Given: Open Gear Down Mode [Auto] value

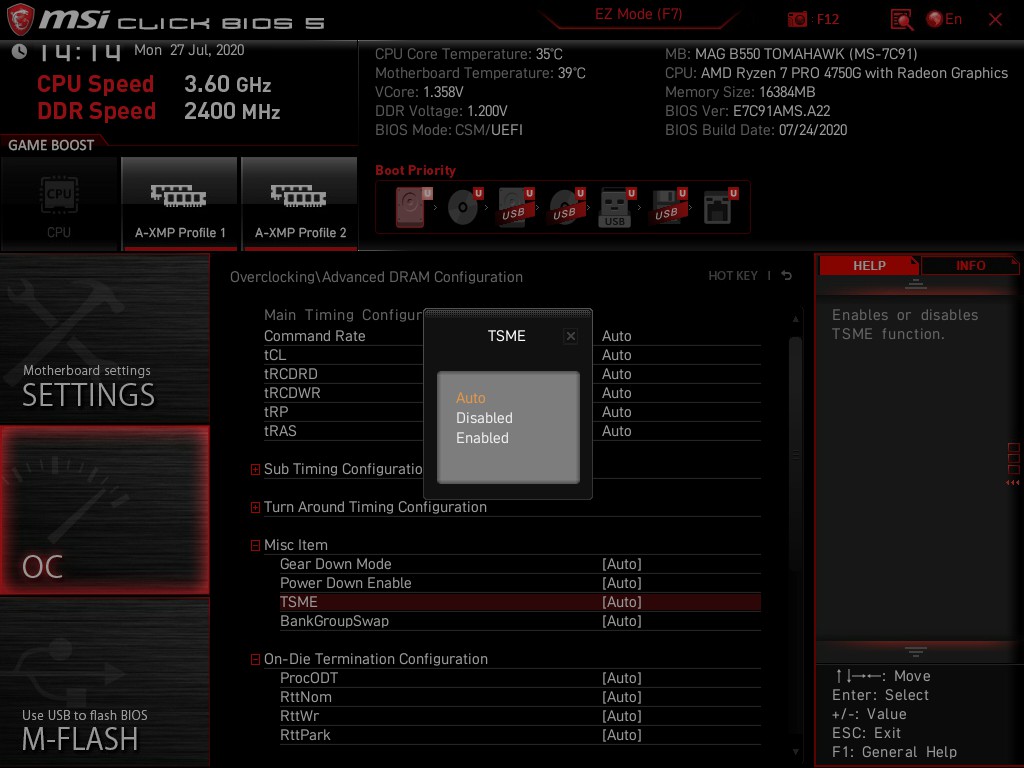Looking at the screenshot, I should [x=622, y=564].
